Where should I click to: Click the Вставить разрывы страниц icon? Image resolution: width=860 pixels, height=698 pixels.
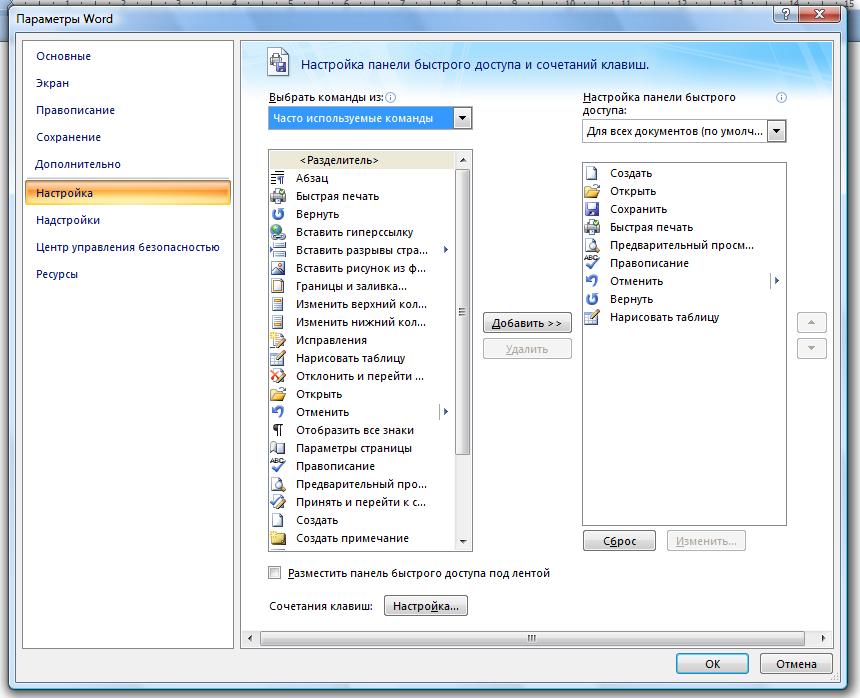coord(278,251)
